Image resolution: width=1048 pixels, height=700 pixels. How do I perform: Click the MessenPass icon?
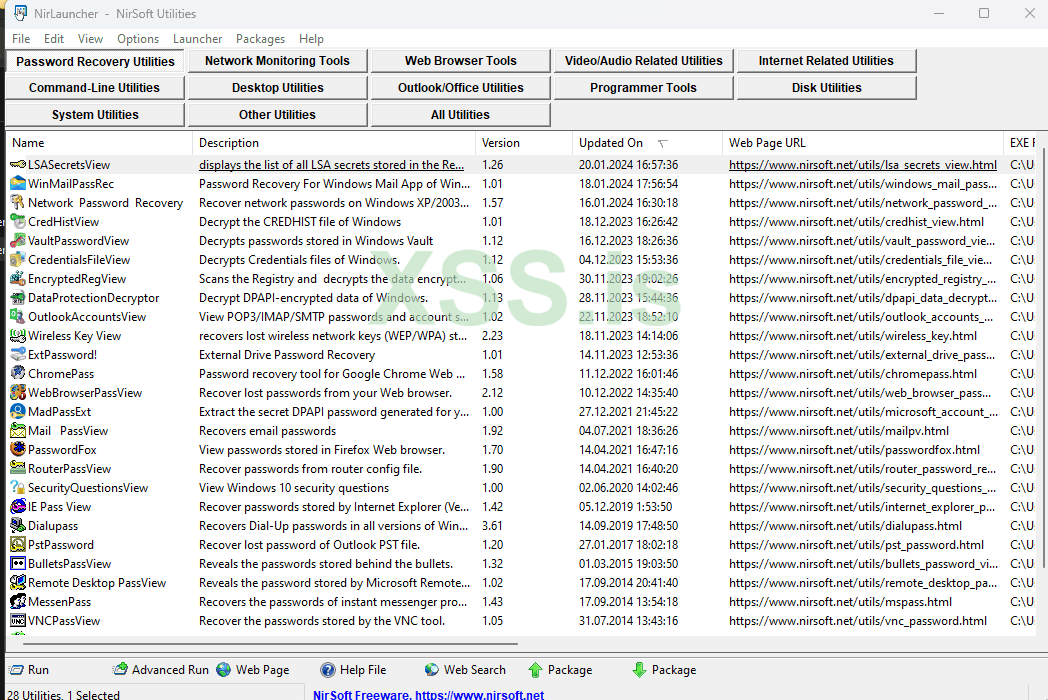tap(18, 602)
